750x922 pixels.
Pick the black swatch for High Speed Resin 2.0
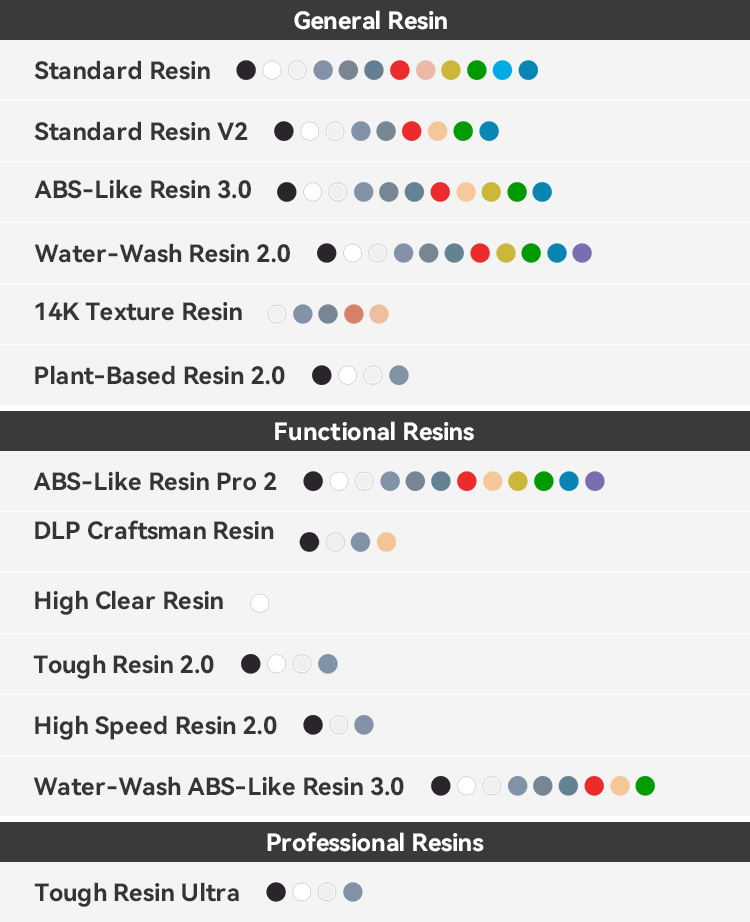click(313, 725)
